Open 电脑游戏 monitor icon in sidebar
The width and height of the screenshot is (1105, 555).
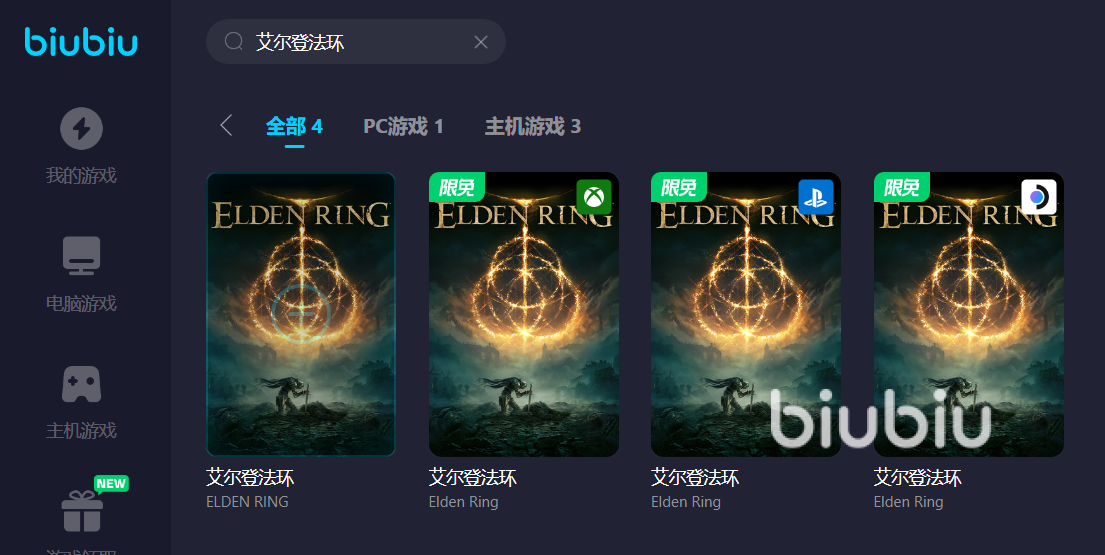[81, 255]
